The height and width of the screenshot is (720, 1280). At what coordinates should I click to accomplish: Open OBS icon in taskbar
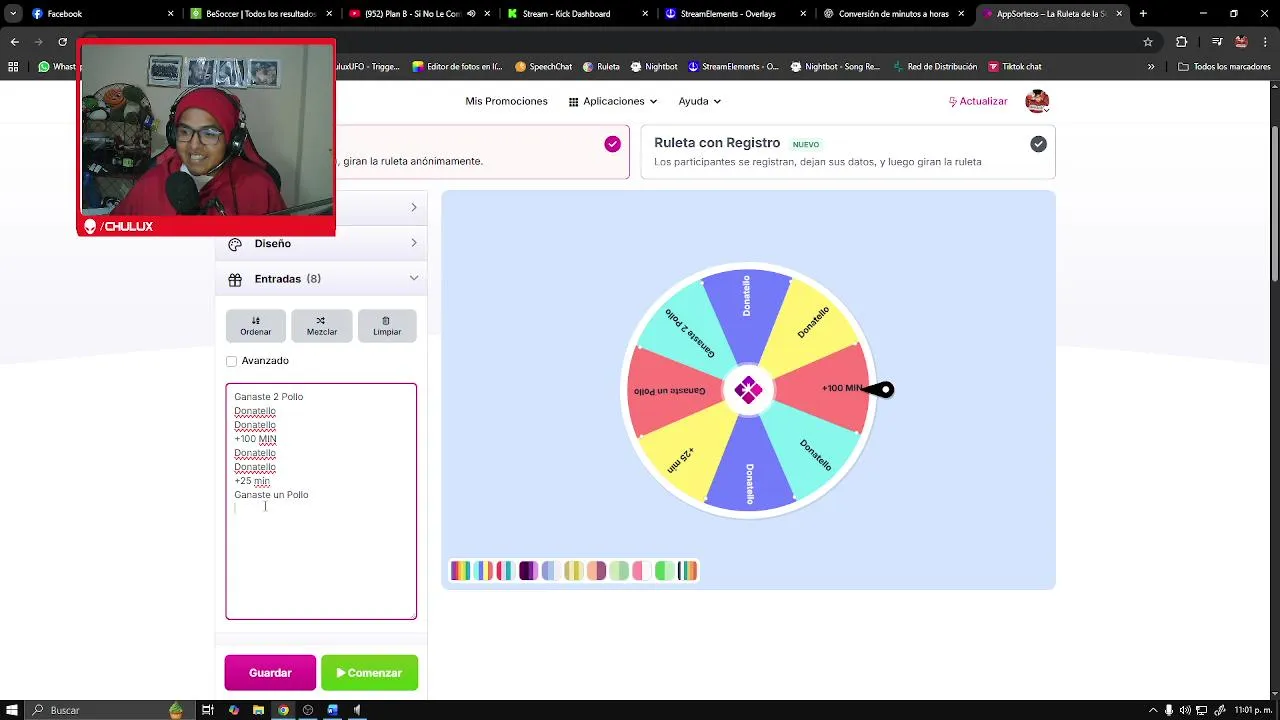pyautogui.click(x=308, y=710)
